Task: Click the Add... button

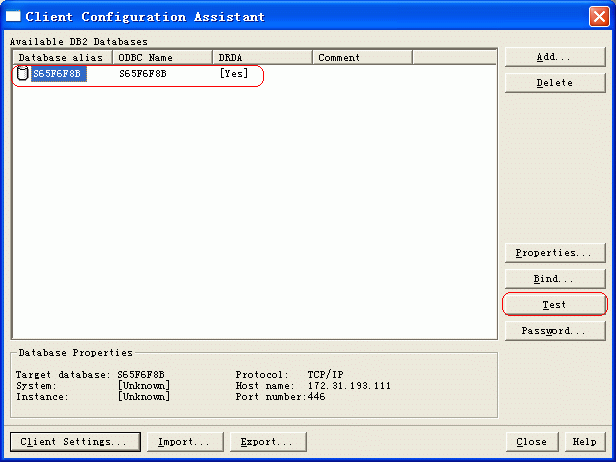Action: (x=554, y=57)
